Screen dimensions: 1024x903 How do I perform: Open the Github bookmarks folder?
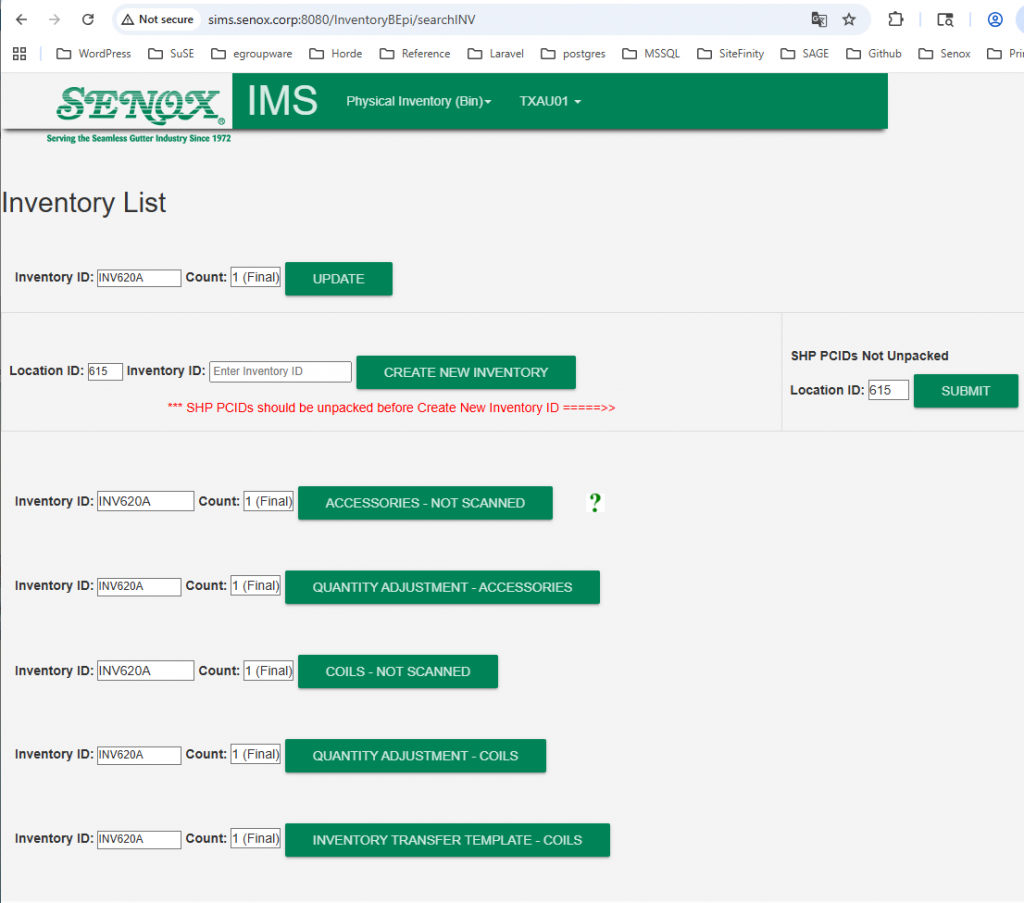pos(873,53)
